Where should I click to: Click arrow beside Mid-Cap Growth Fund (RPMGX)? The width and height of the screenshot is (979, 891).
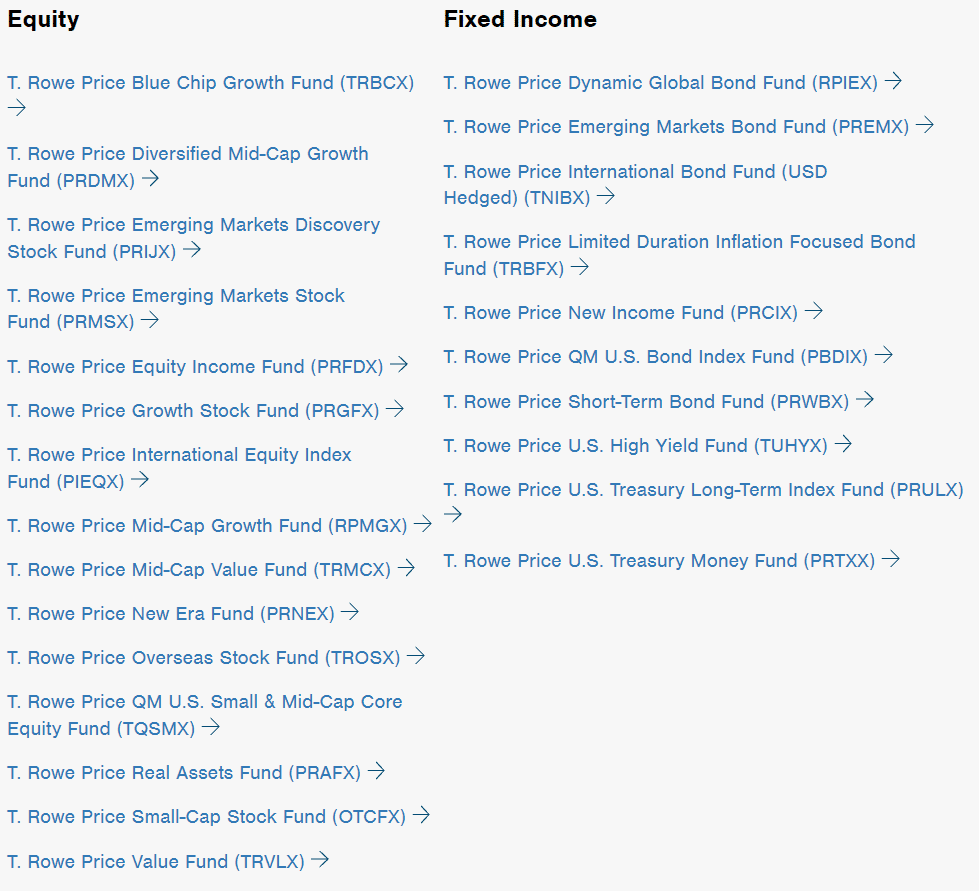coord(423,523)
